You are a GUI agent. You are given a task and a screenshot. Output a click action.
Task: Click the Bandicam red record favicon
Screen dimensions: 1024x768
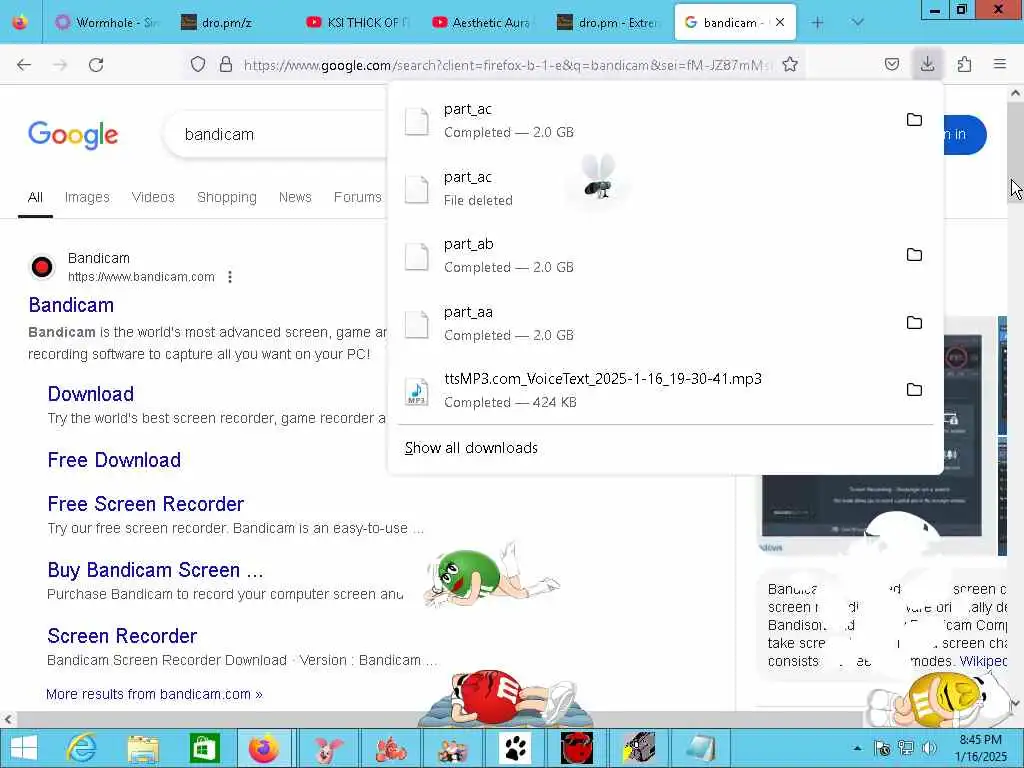42,267
